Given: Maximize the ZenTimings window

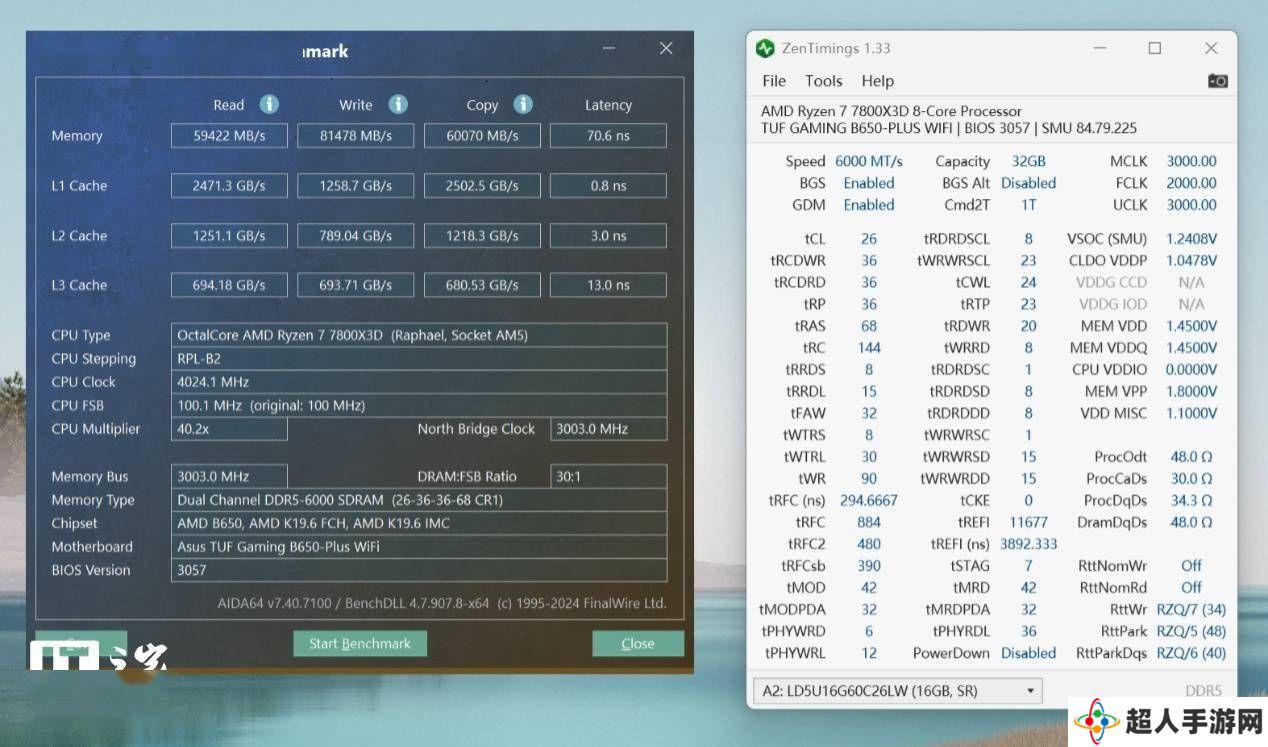Looking at the screenshot, I should pos(1155,48).
